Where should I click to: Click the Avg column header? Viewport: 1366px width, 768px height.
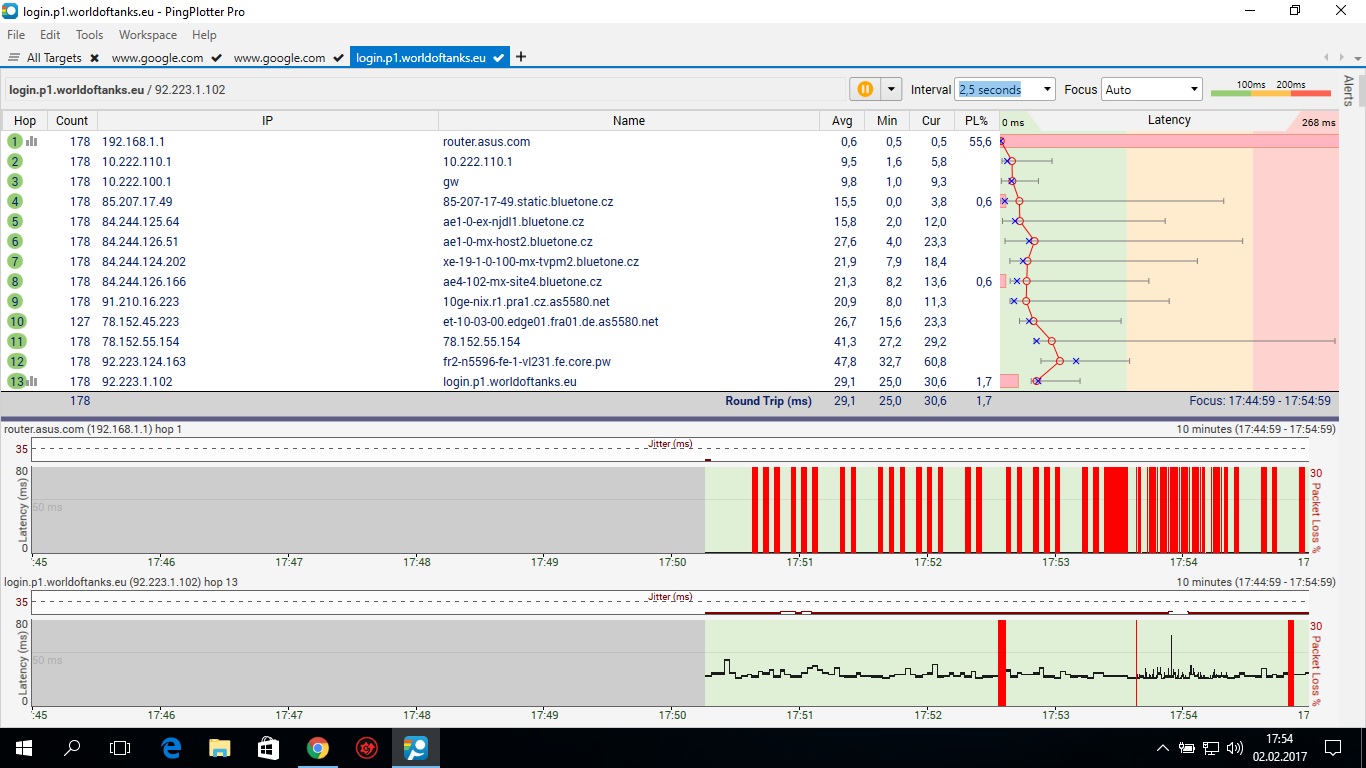pyautogui.click(x=842, y=121)
